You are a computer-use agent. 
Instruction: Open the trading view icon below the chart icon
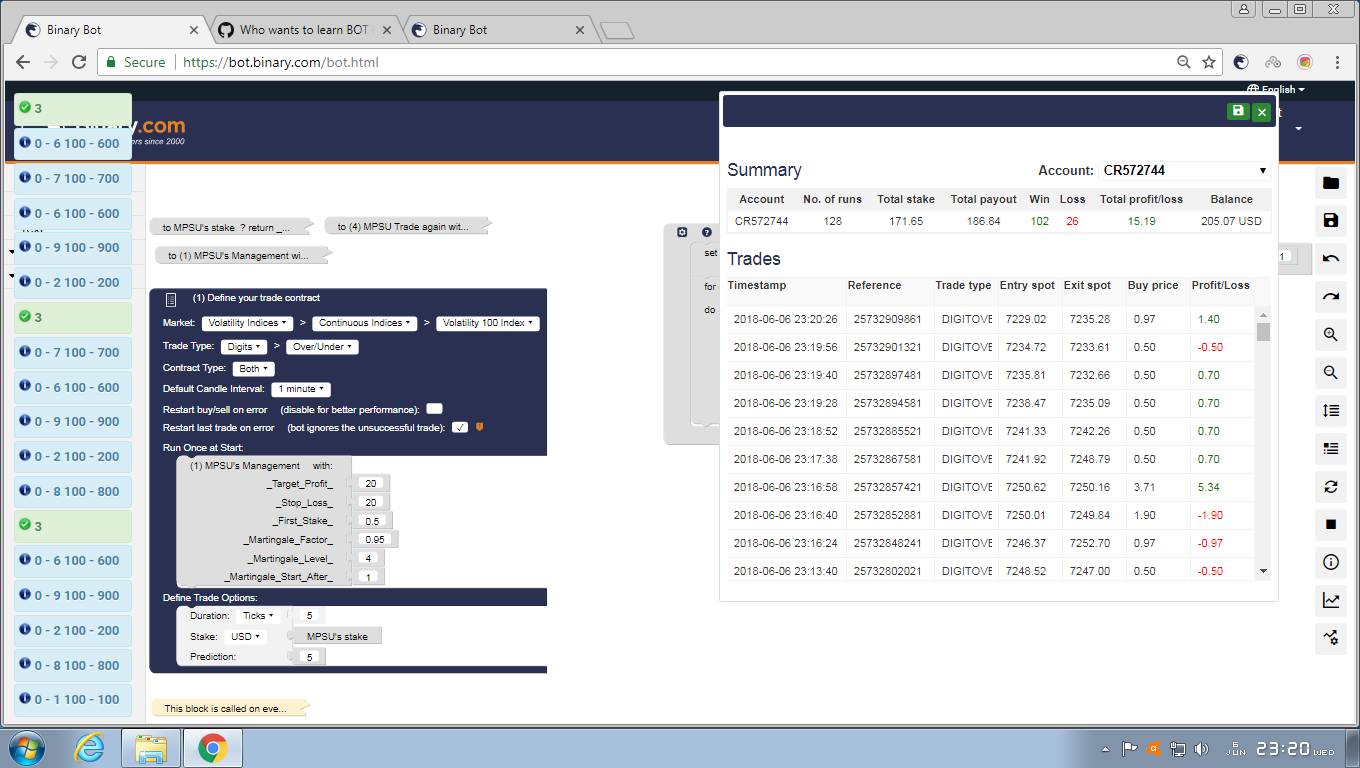pos(1331,639)
